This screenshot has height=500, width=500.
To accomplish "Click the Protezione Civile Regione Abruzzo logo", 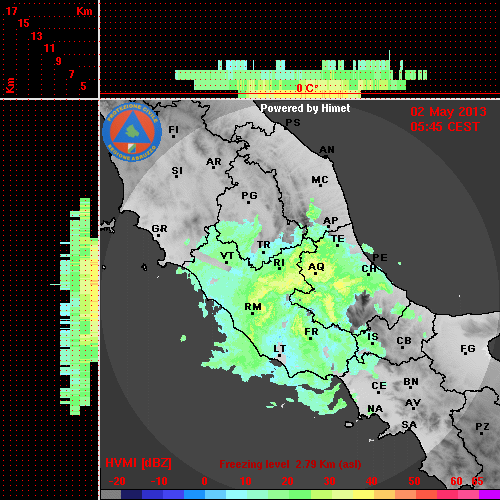I will click(132, 133).
